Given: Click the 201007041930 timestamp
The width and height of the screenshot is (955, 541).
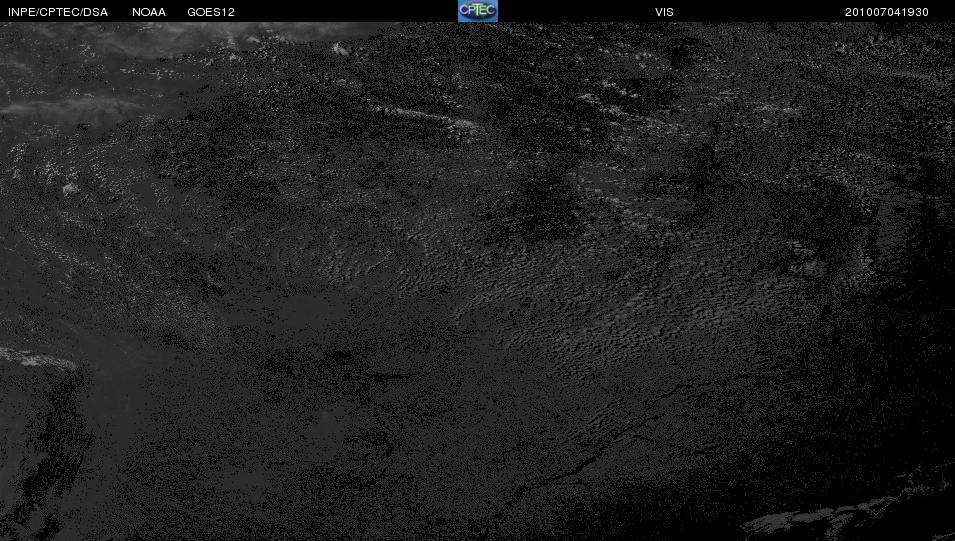Looking at the screenshot, I should (x=887, y=12).
